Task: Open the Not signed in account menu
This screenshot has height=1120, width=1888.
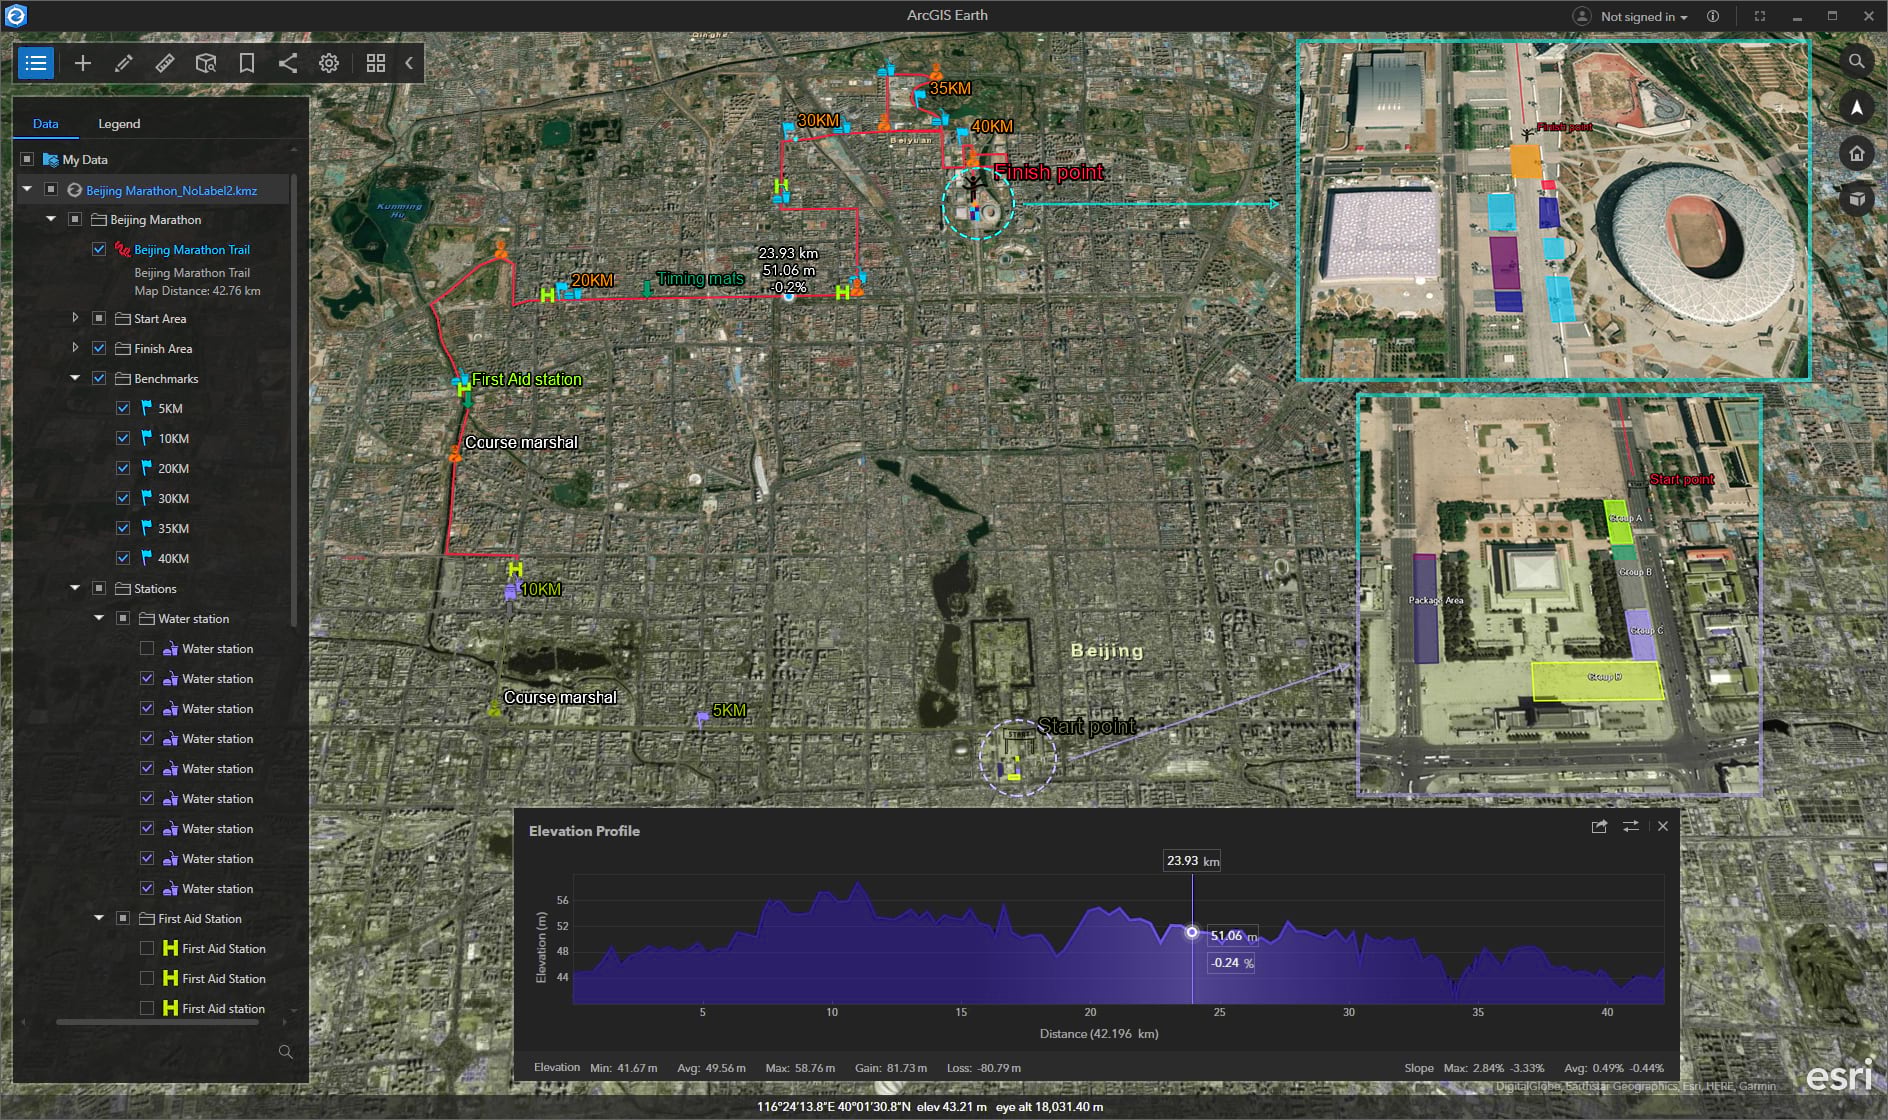Action: (1637, 16)
